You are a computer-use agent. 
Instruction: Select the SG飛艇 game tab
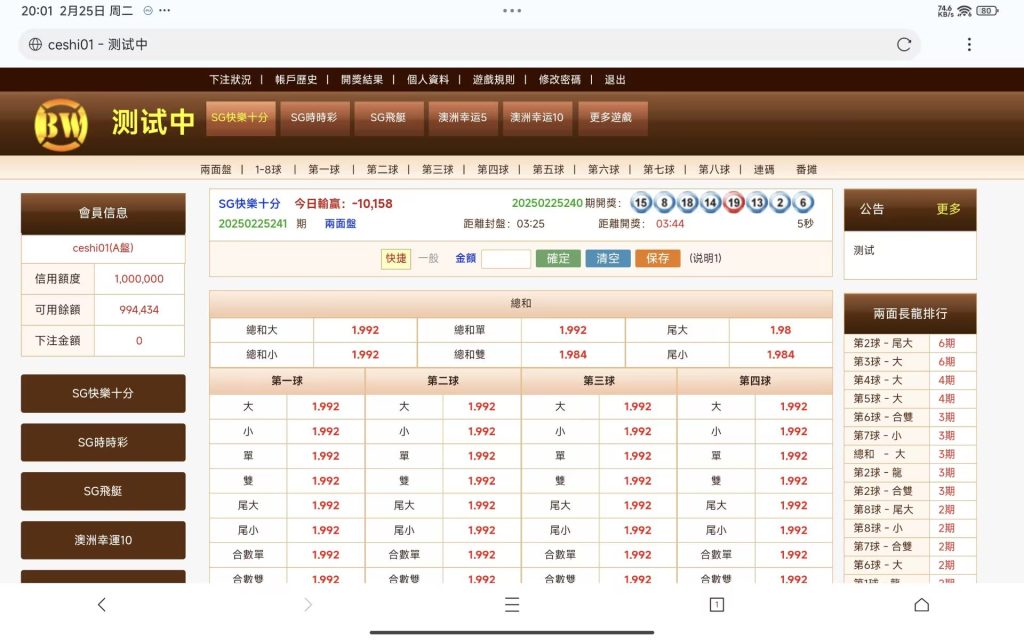[389, 118]
